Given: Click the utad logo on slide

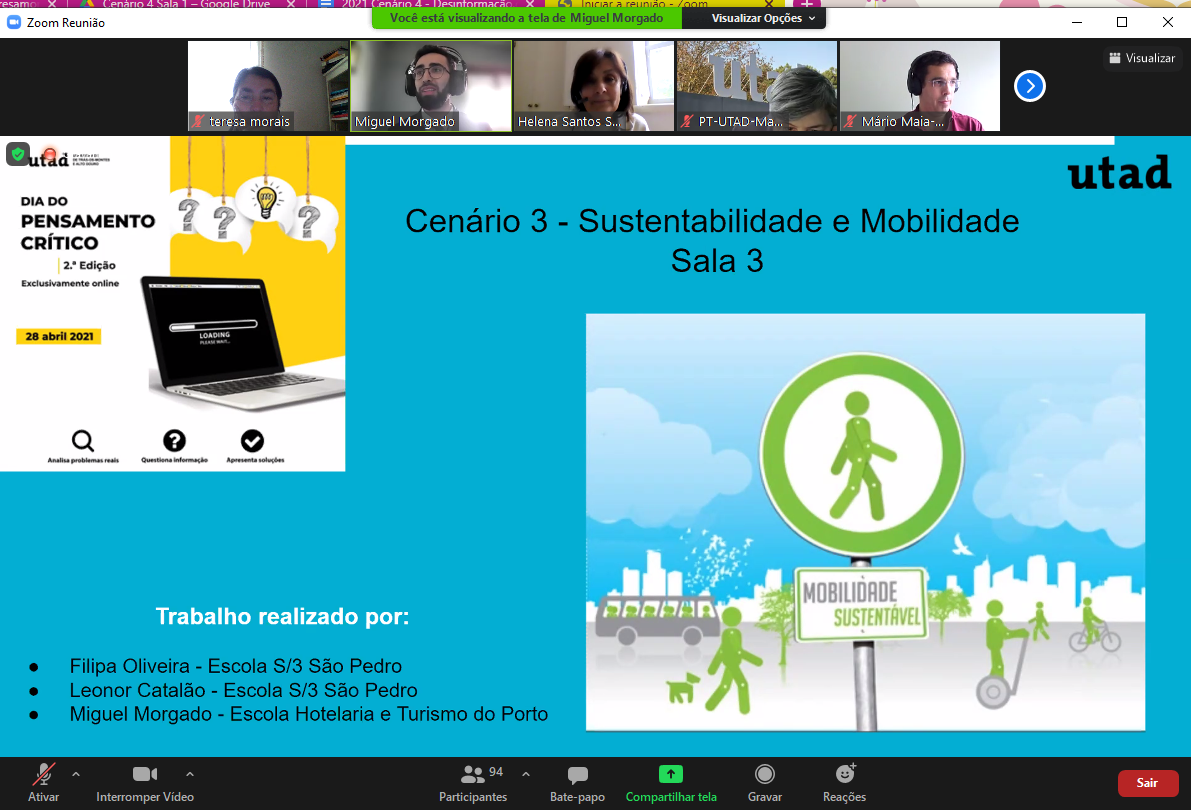Looking at the screenshot, I should click(x=1120, y=173).
